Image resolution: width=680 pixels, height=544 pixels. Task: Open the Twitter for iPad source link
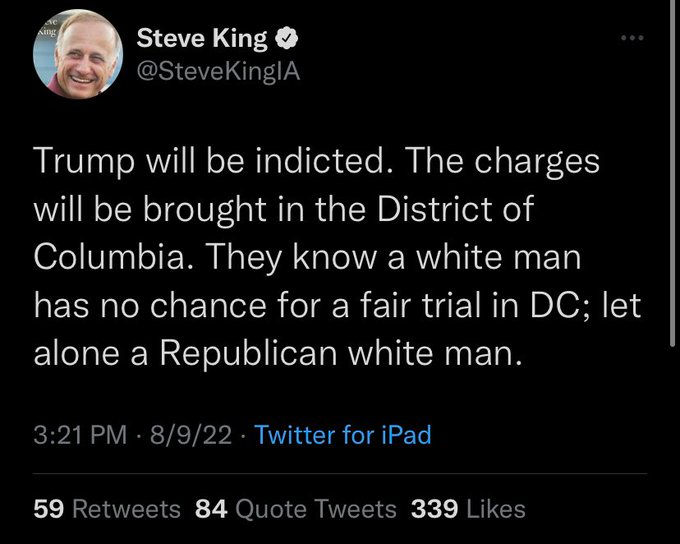coord(343,435)
